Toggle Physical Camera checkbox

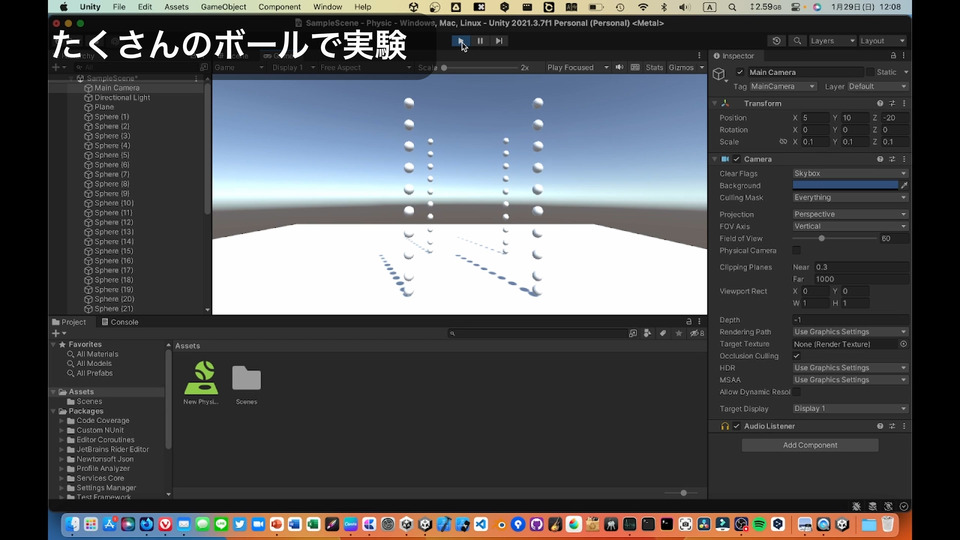797,250
